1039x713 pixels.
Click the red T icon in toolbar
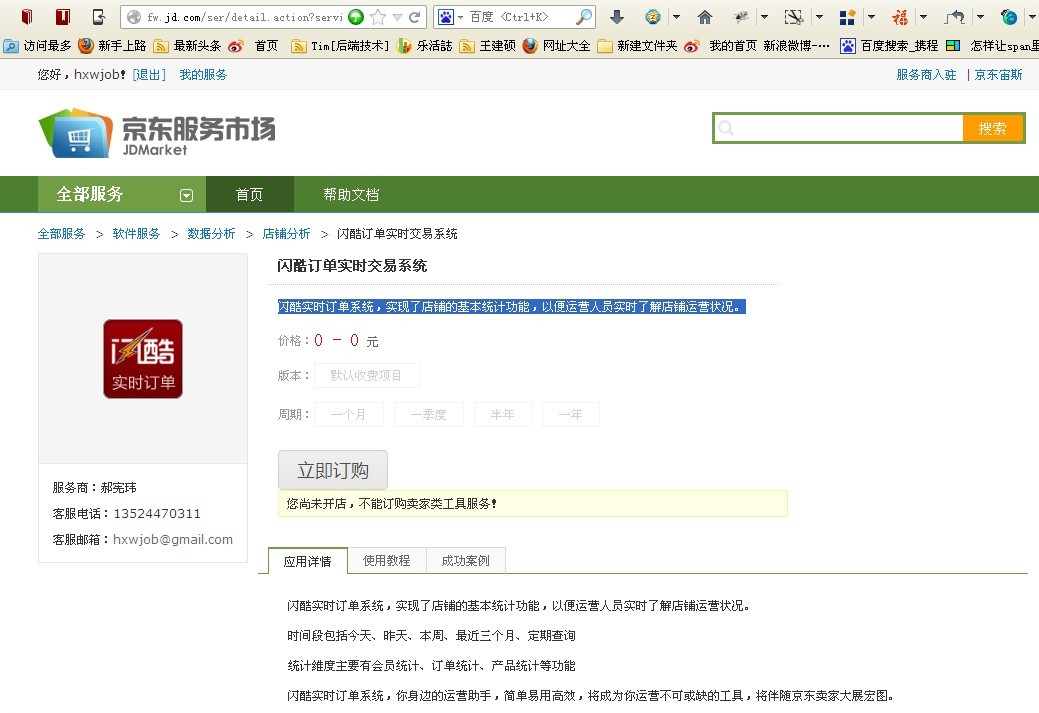tap(63, 17)
